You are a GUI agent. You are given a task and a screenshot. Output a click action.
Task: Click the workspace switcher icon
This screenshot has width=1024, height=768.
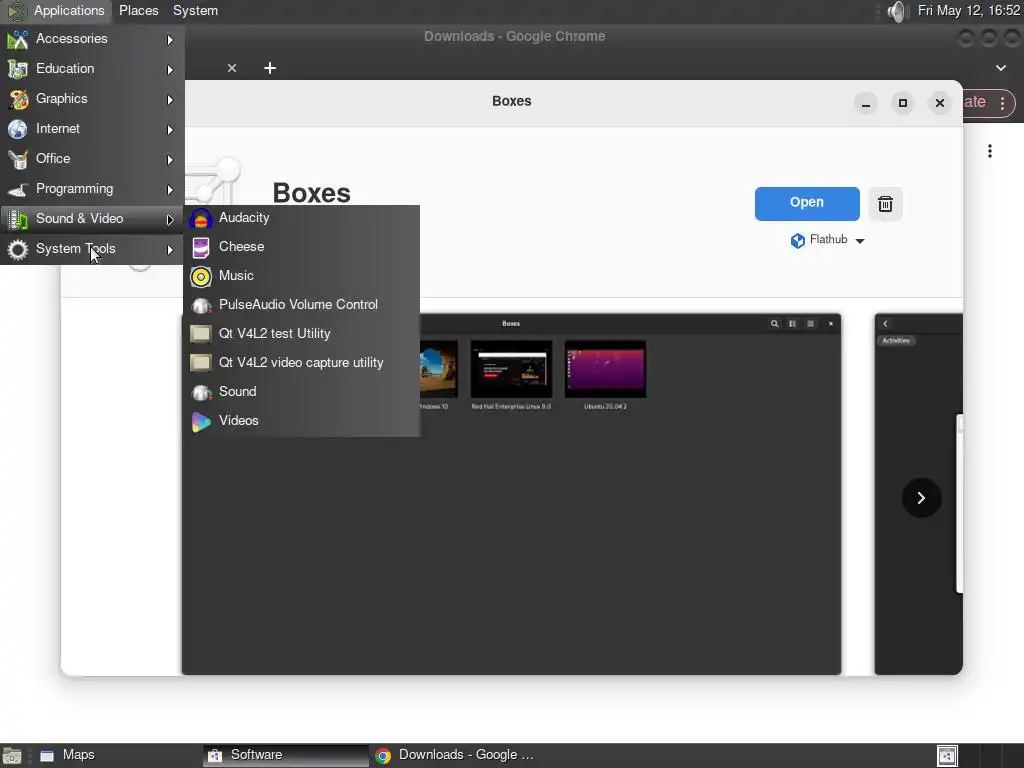pyautogui.click(x=948, y=756)
